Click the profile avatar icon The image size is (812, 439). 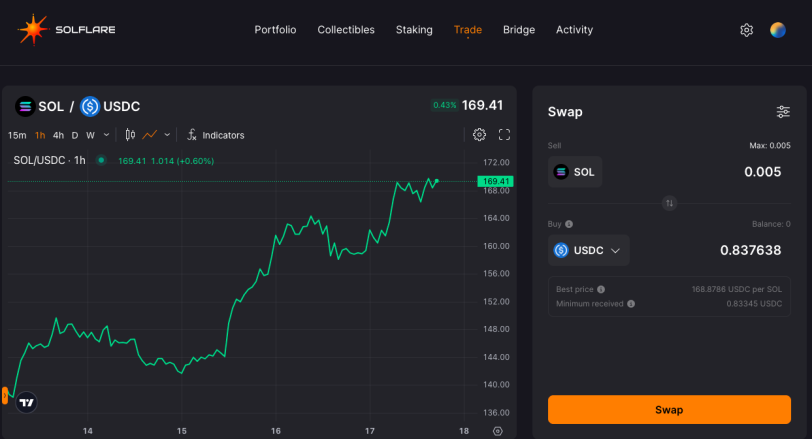pos(777,30)
